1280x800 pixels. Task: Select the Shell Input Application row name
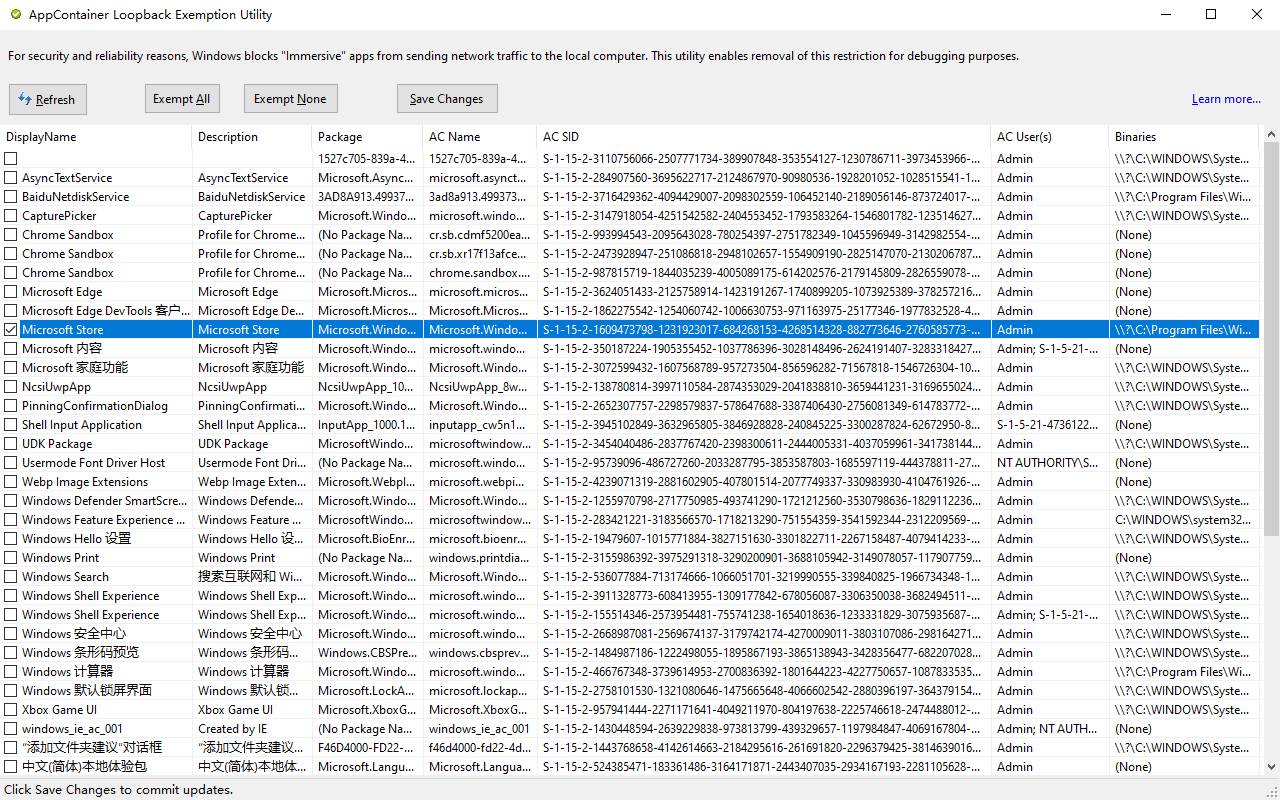pos(82,424)
